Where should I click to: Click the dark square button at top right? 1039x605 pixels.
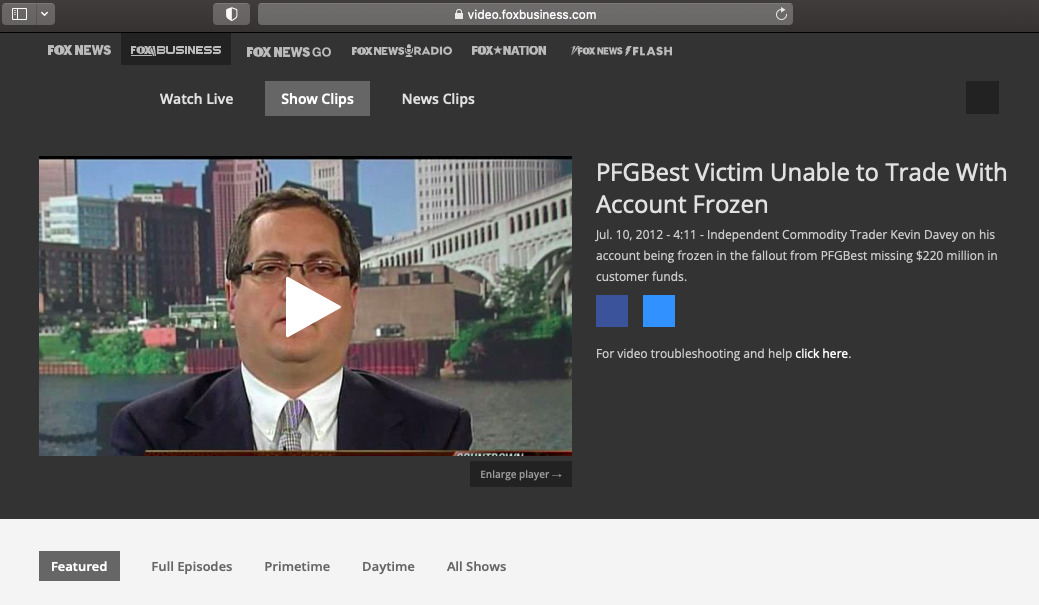[x=982, y=97]
